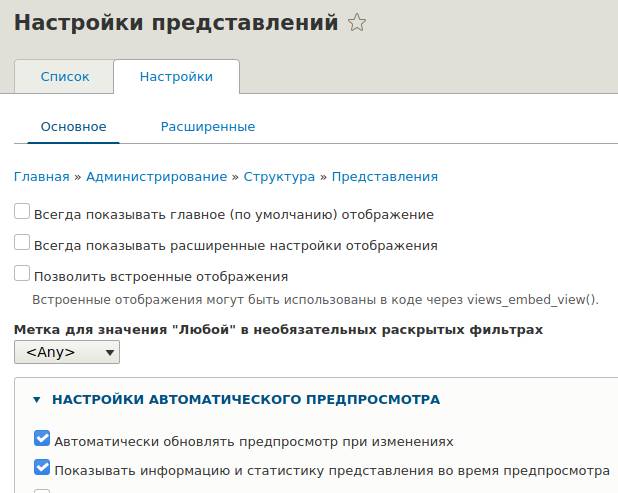Image resolution: width=618 pixels, height=493 pixels.
Task: Open the Структура breadcrumb link
Action: coord(279,177)
